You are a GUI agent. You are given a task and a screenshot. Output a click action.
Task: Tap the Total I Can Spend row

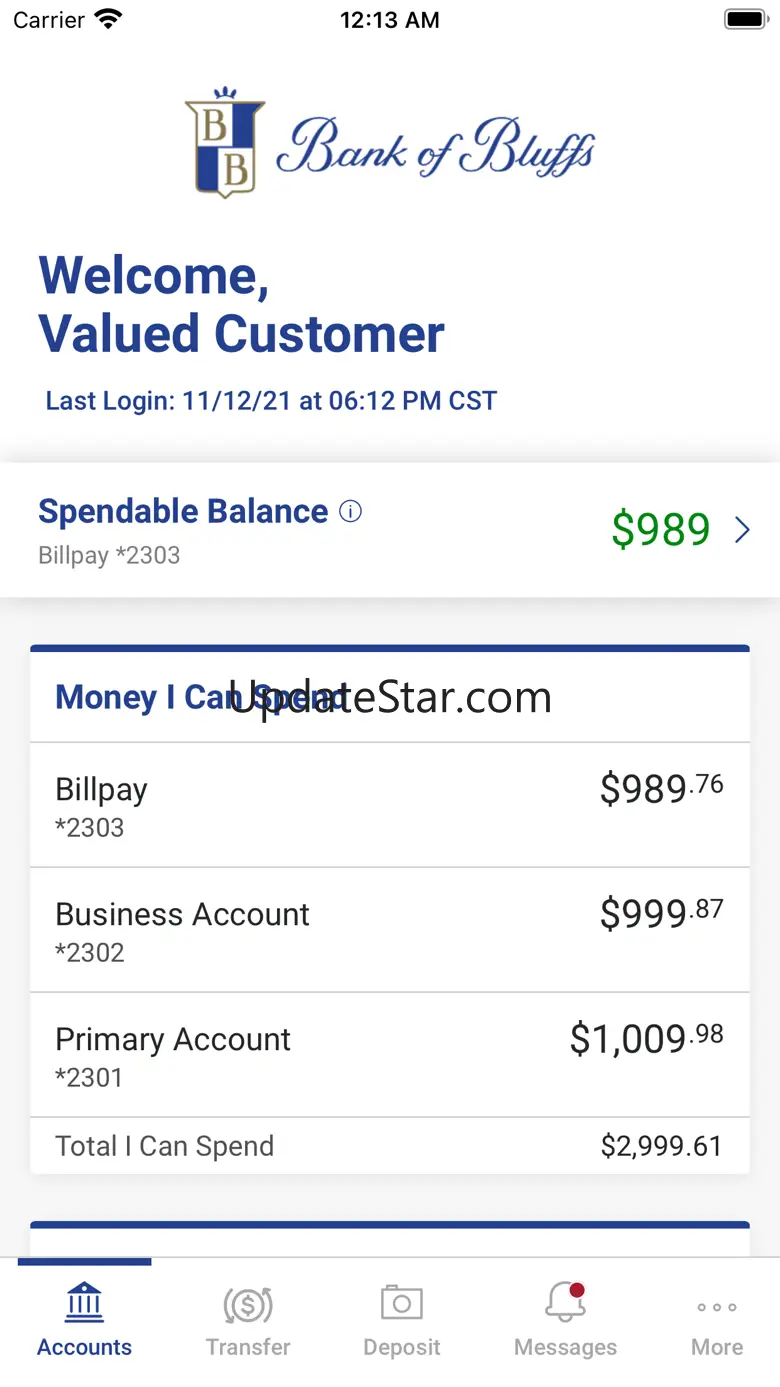(x=390, y=1146)
